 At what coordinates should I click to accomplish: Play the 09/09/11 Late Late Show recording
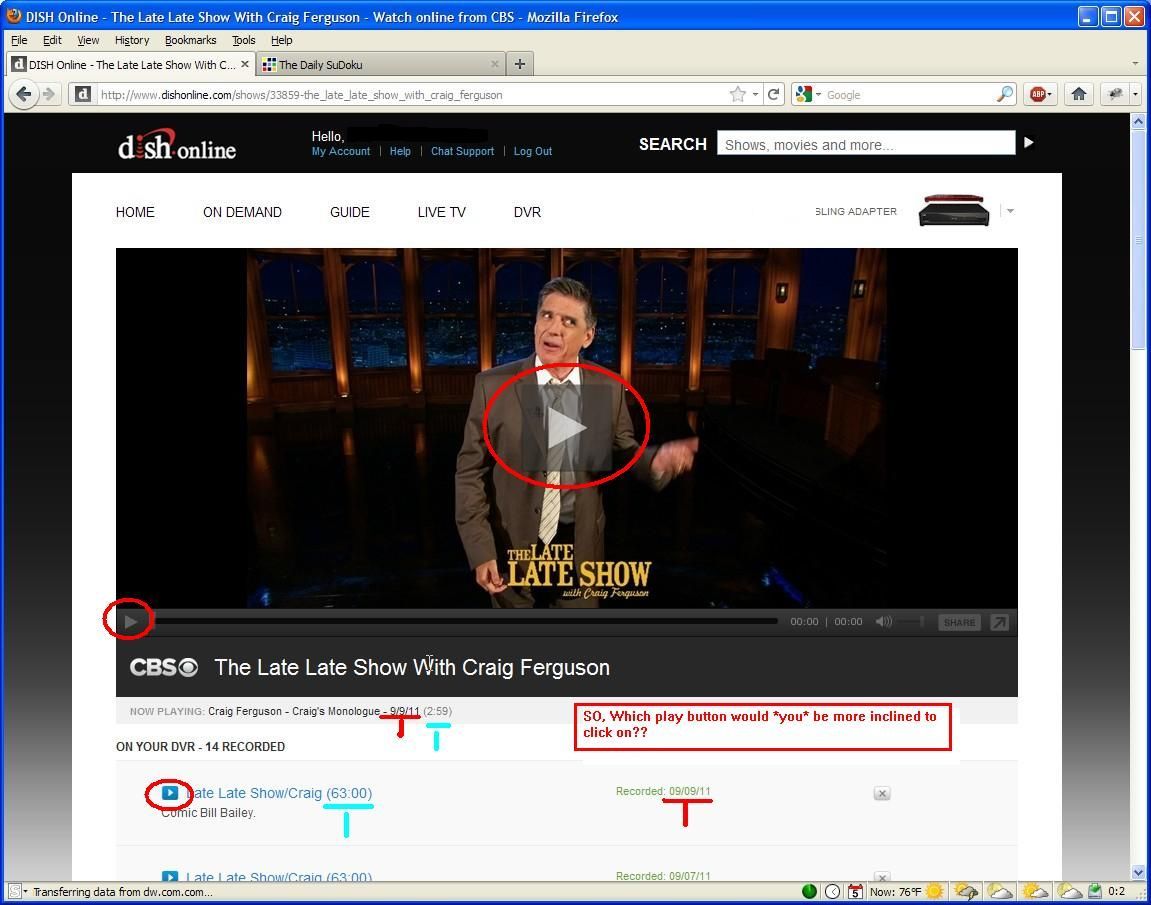[x=170, y=793]
